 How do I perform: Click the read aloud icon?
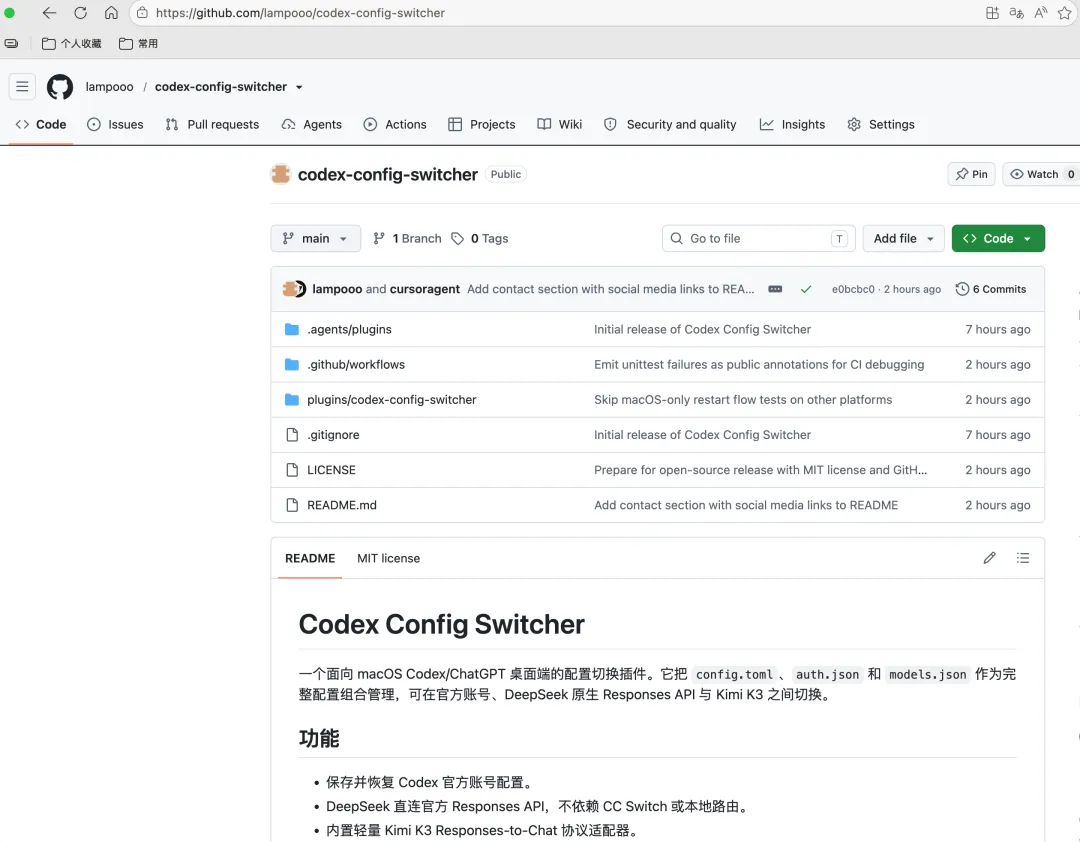pos(1041,12)
